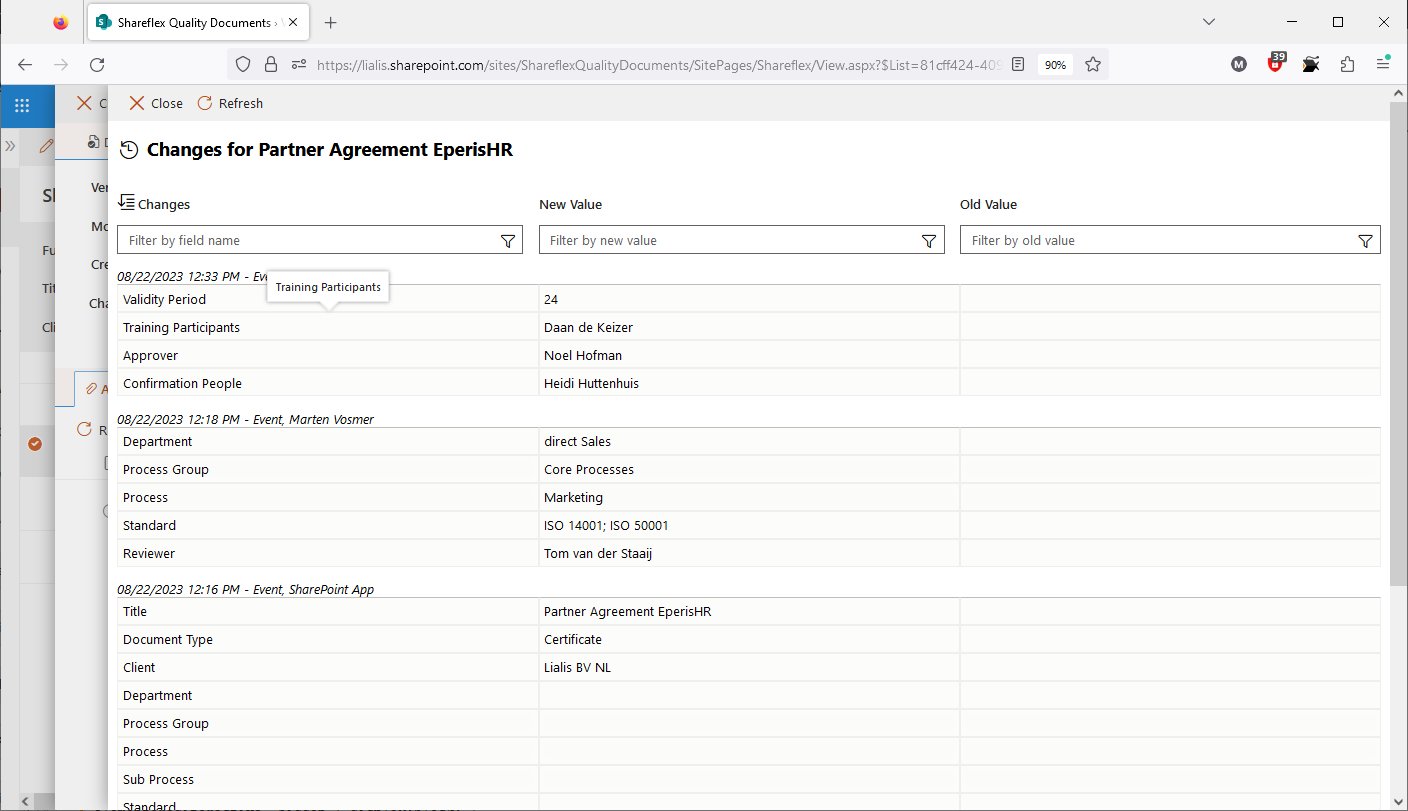Go back with browser back arrow
This screenshot has height=811, width=1408.
[25, 64]
